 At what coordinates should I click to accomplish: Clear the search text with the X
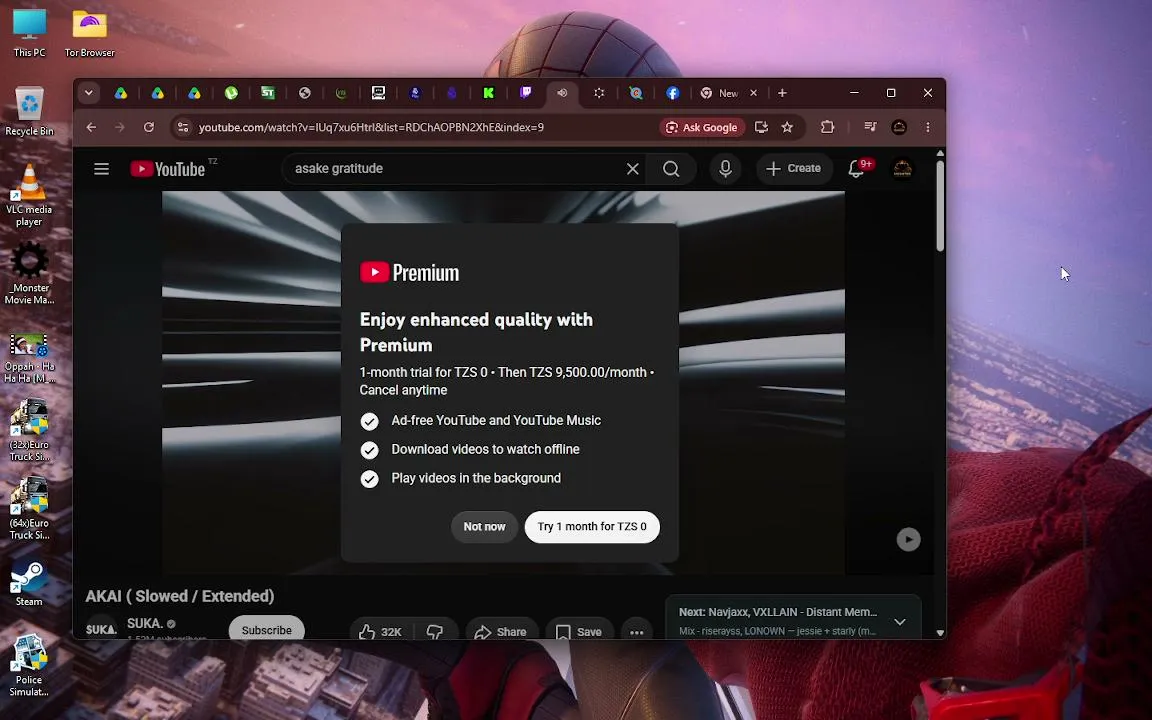(633, 169)
